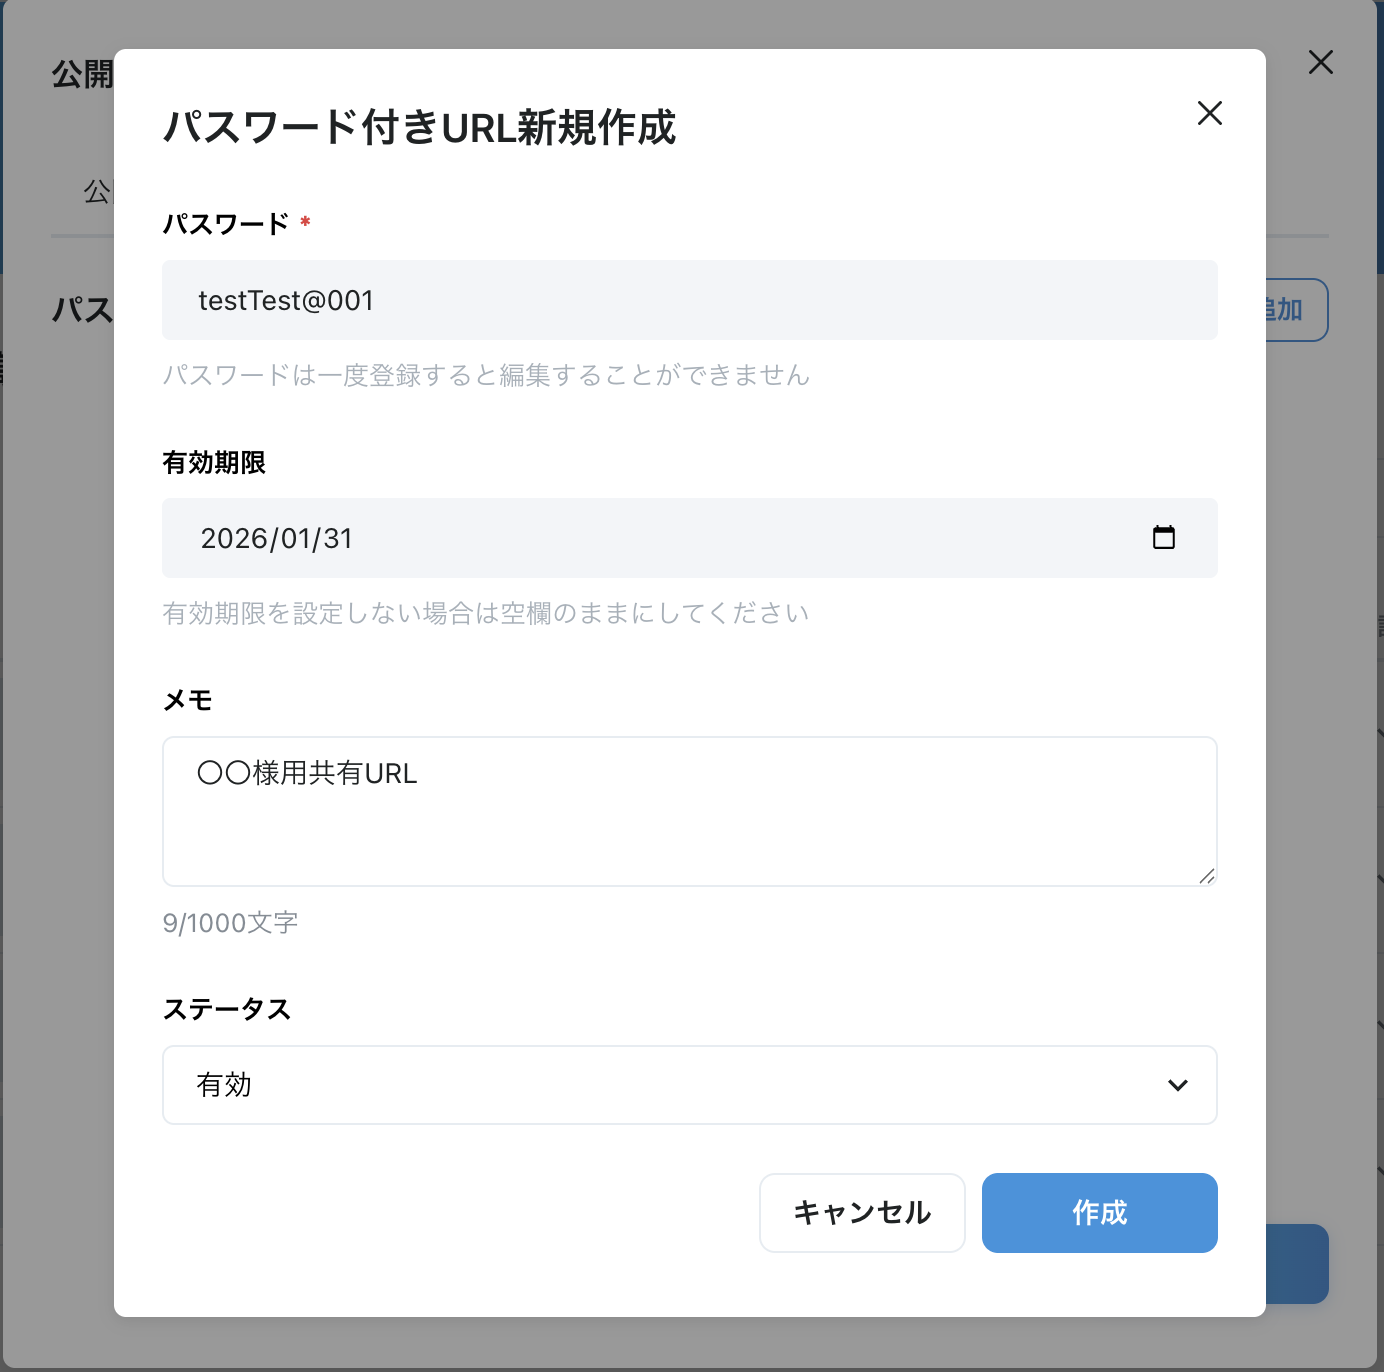Click the キャンセル button
Screen dimensions: 1384x1372
point(862,1213)
